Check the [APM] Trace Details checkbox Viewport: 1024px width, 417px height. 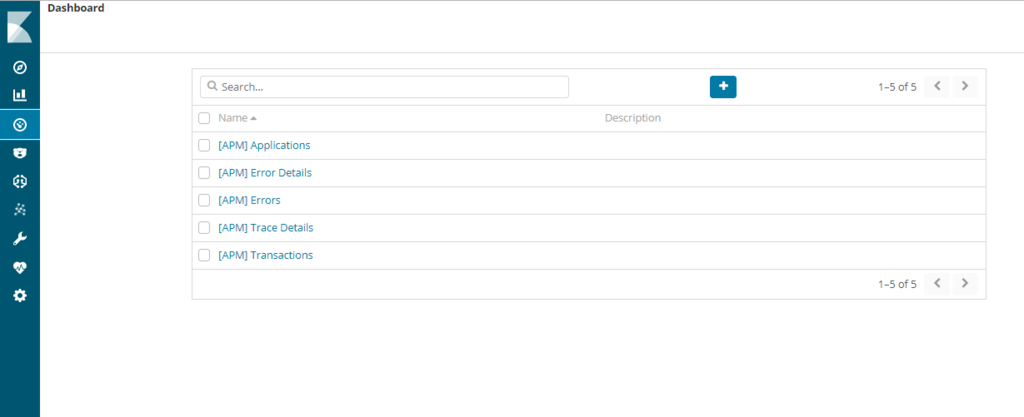coord(204,228)
